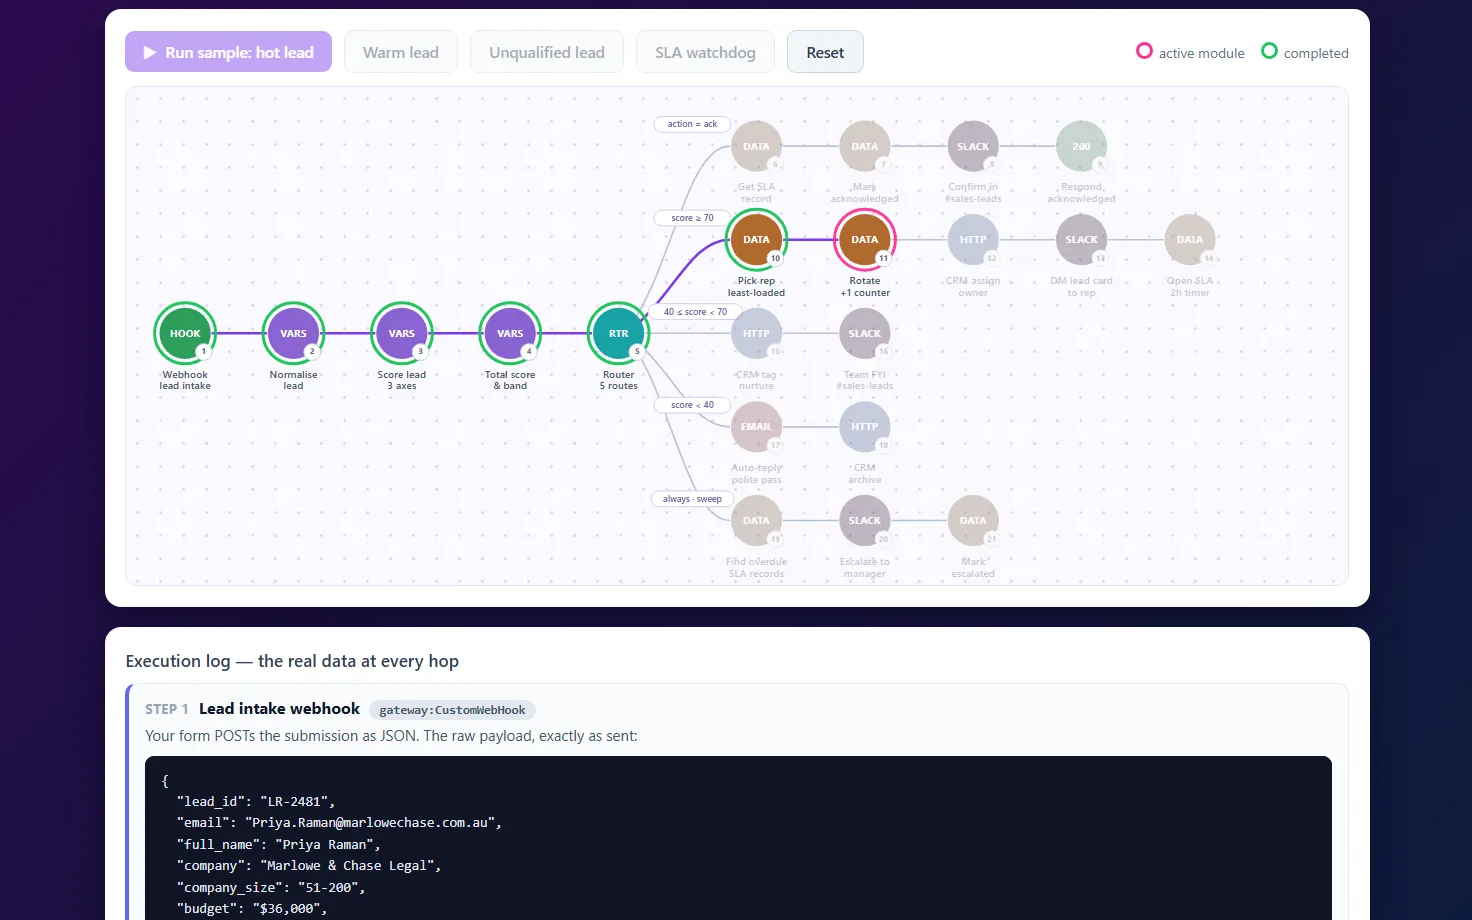The image size is (1472, 920).
Task: Select the DATA Find overdue SLA records node
Action: point(756,521)
